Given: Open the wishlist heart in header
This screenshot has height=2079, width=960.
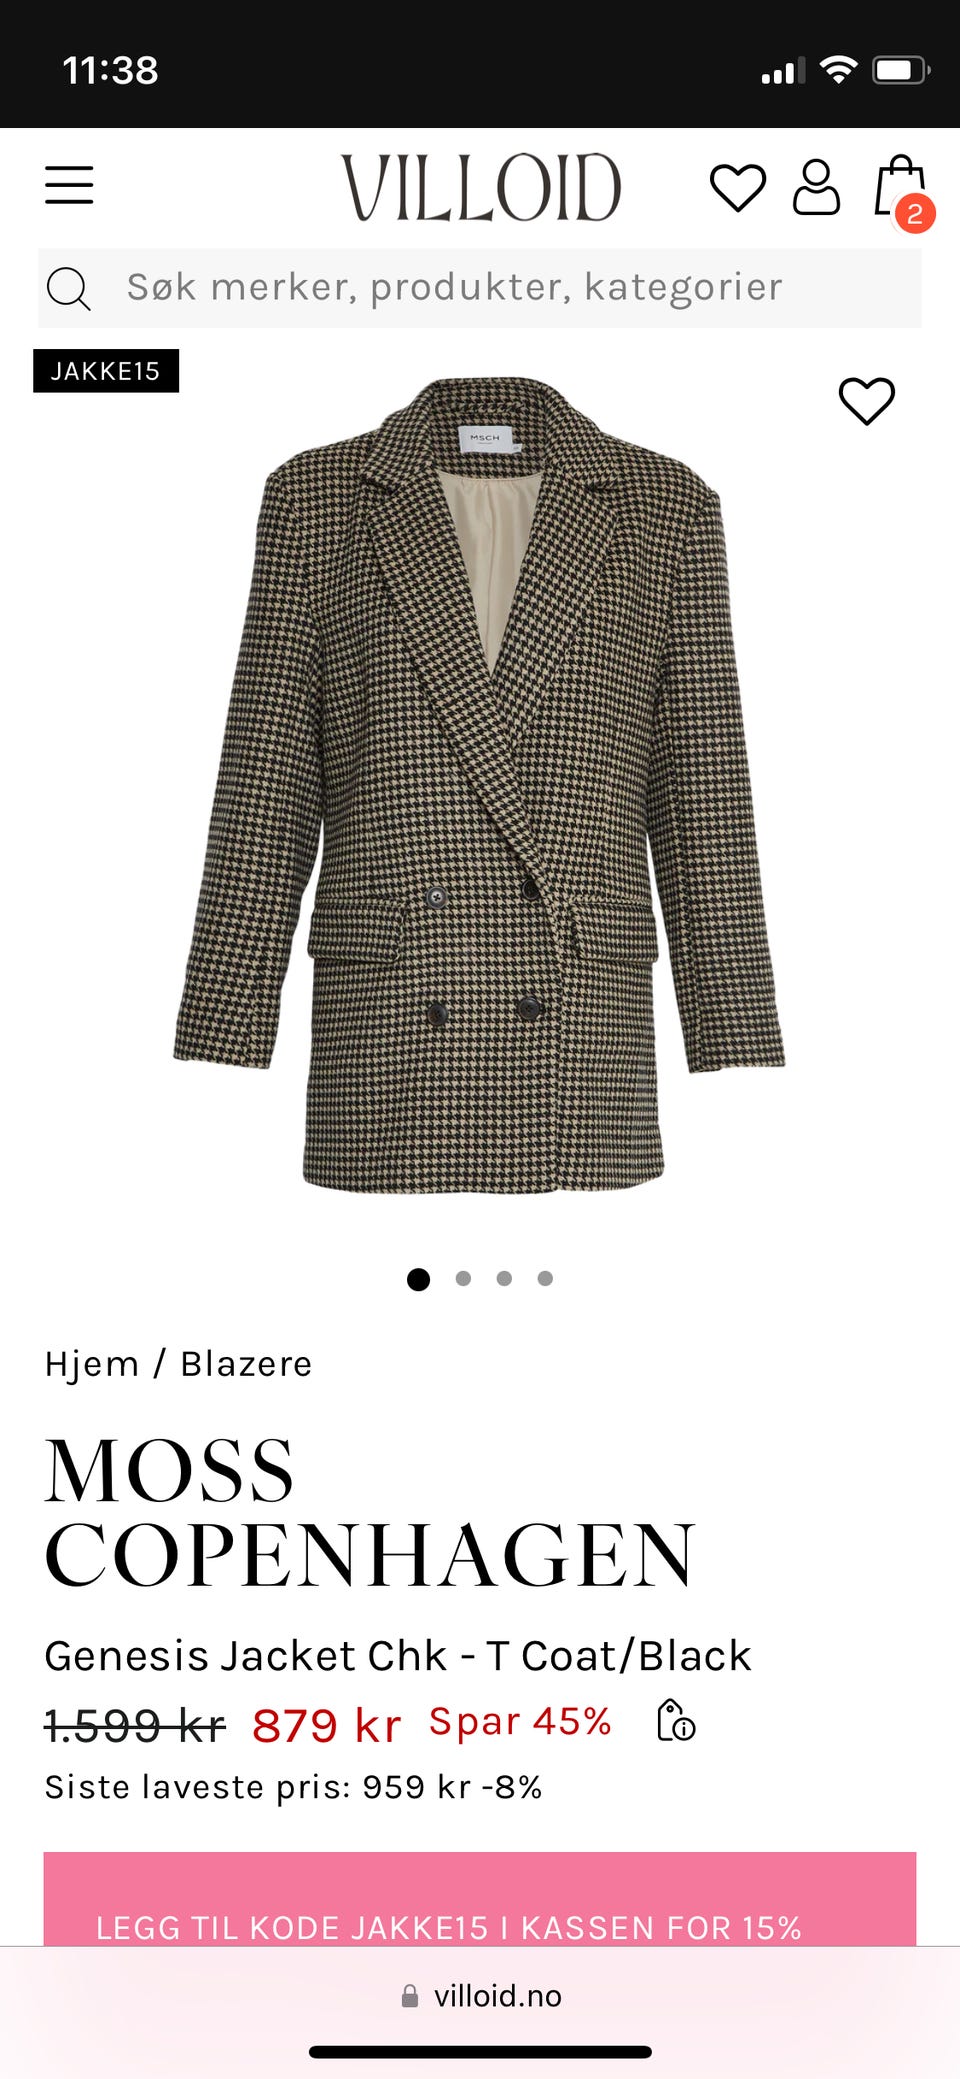Looking at the screenshot, I should (738, 187).
